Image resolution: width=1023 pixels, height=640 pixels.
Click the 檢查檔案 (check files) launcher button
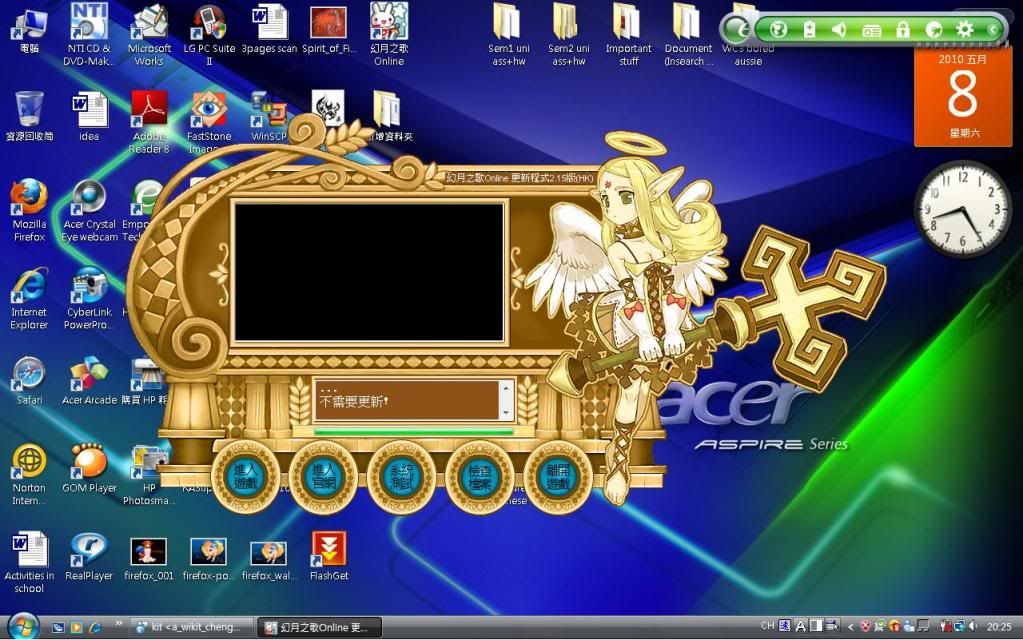480,477
